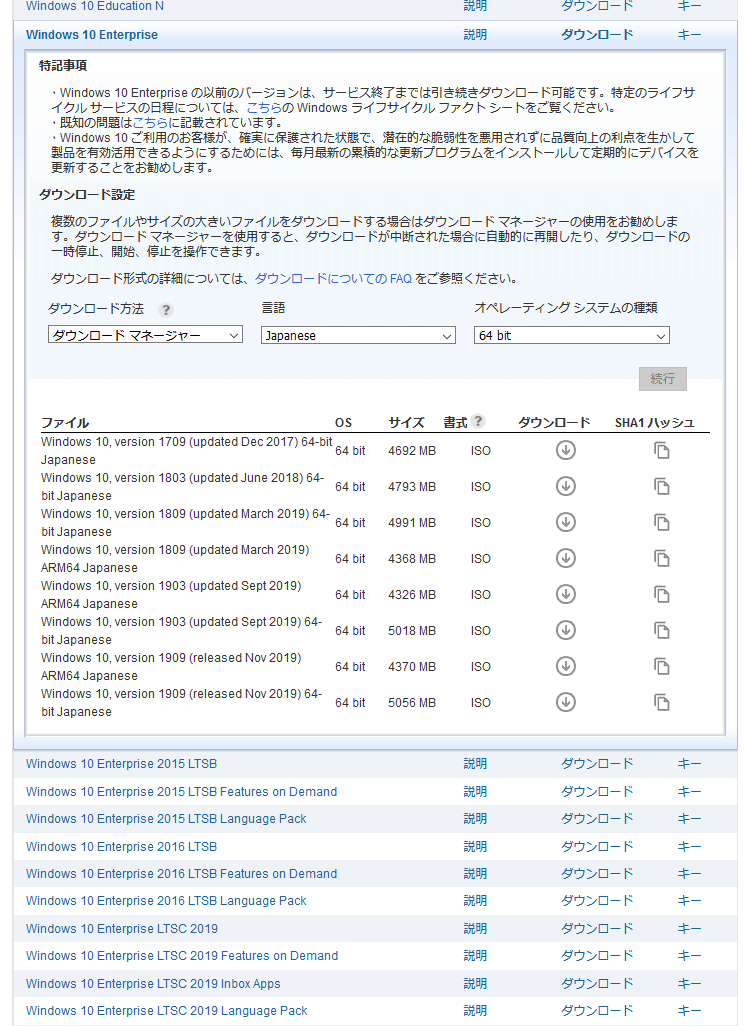The width and height of the screenshot is (744, 1026).
Task: Click キー for LTSC 2019 Inbox Apps
Action: (x=689, y=983)
